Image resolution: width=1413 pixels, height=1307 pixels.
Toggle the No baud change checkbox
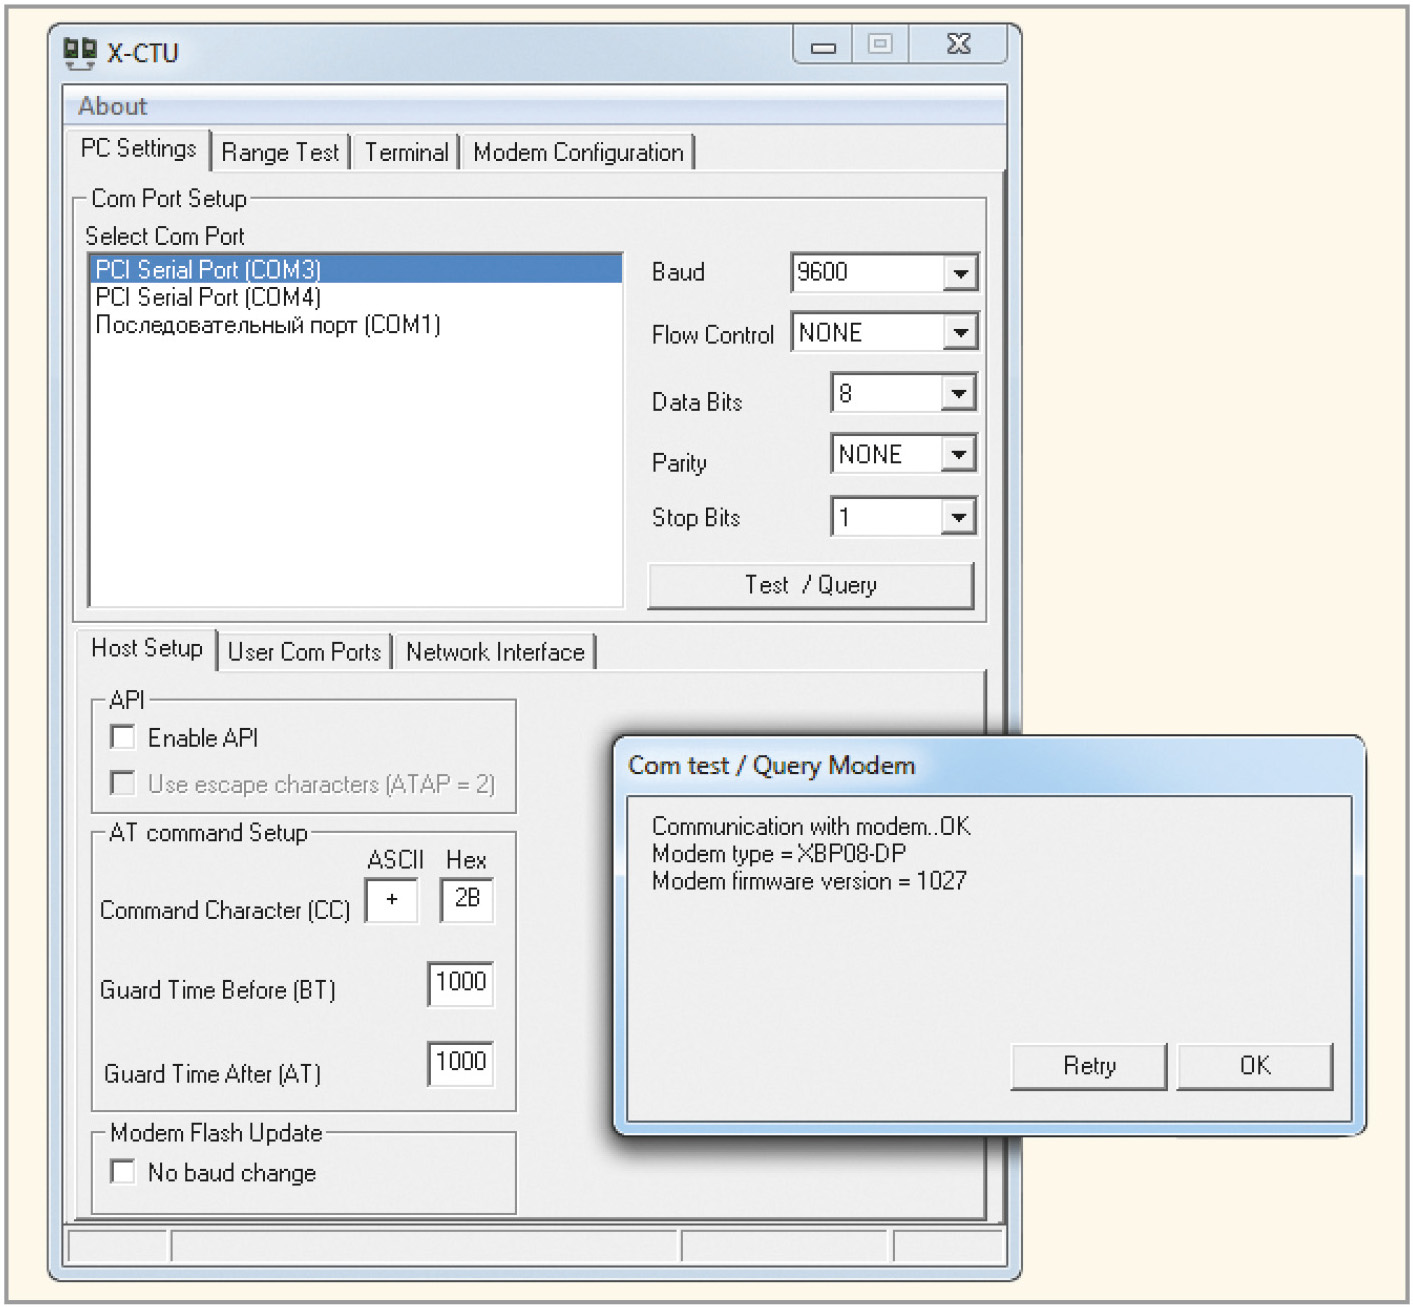123,1172
